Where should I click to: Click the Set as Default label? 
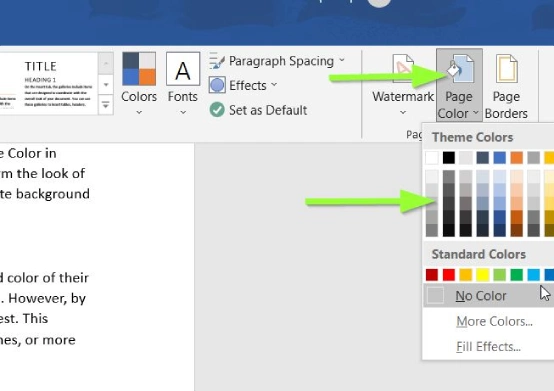click(x=268, y=110)
